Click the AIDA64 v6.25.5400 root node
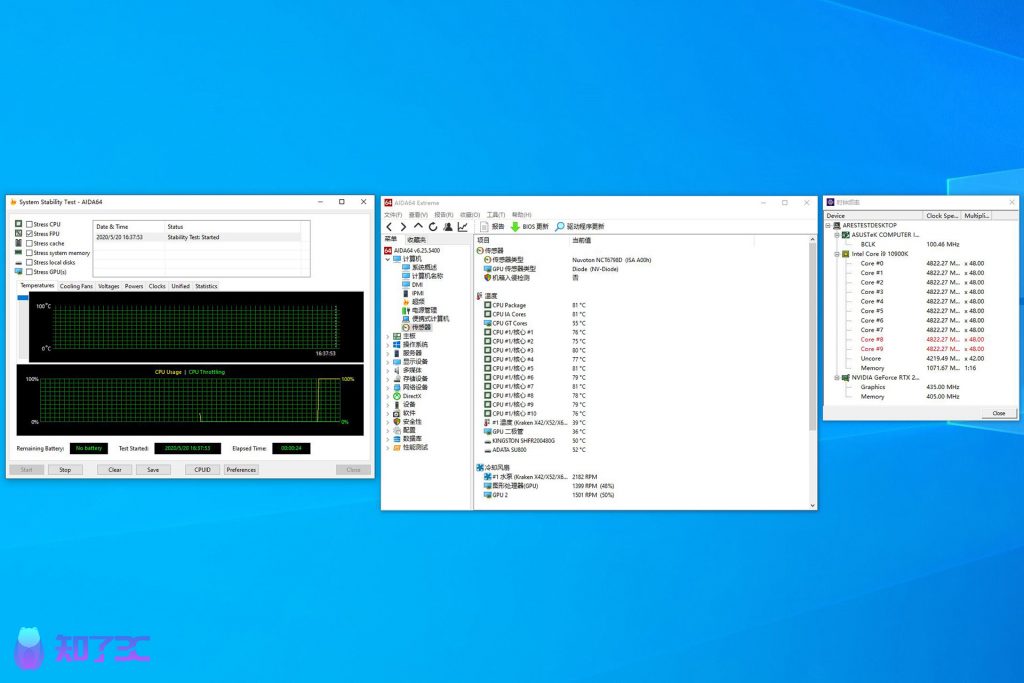 point(412,250)
